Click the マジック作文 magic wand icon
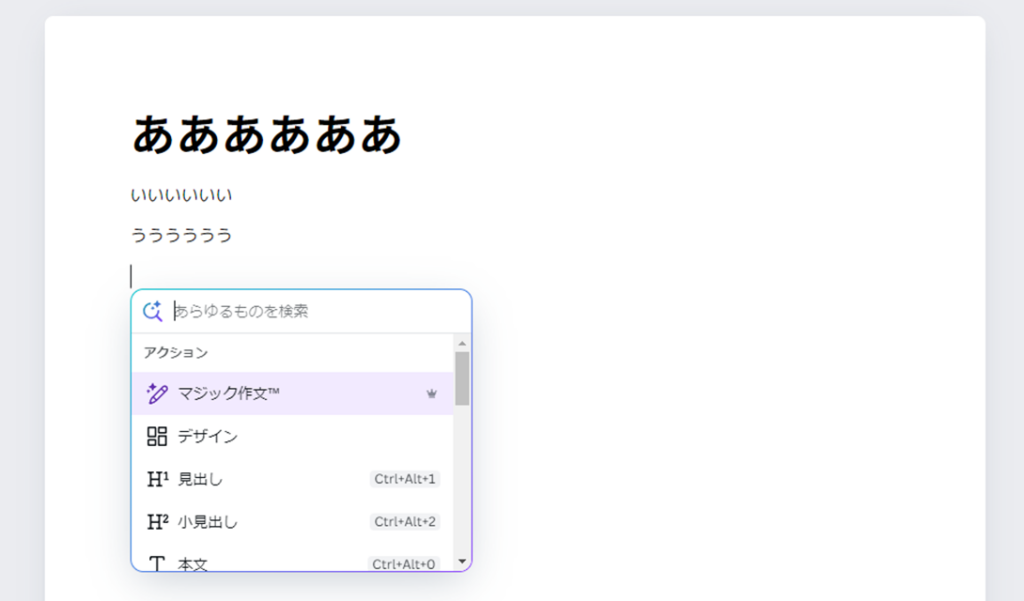 pos(156,394)
